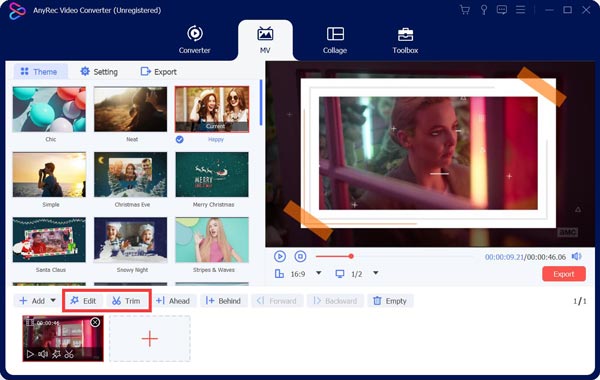
Task: Click the Ahead button
Action: point(173,301)
